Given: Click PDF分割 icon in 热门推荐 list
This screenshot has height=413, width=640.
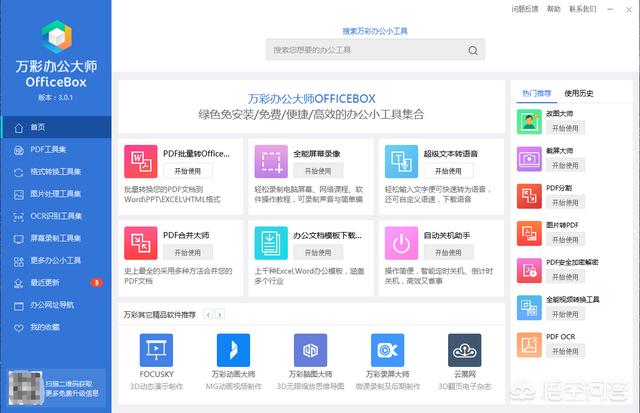Looking at the screenshot, I should tap(529, 196).
